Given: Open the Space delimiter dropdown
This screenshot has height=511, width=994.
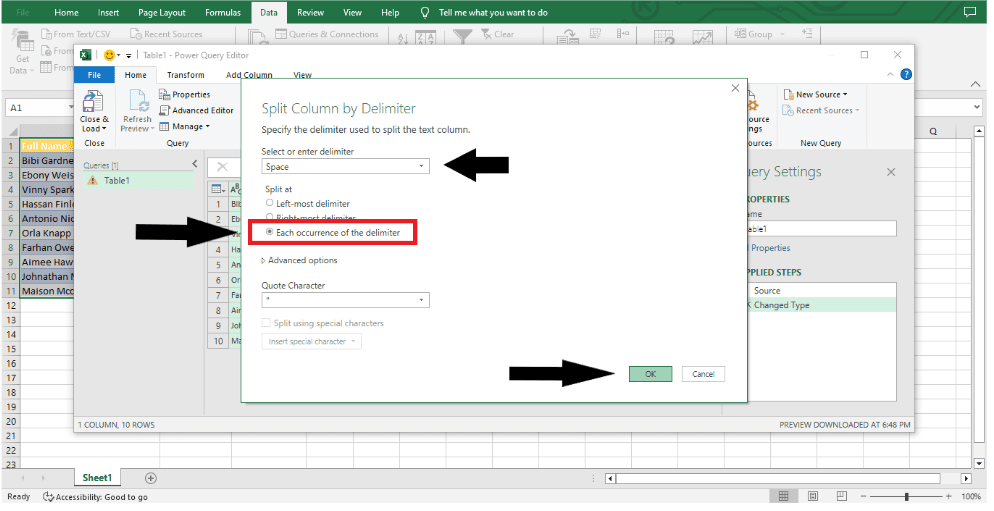Looking at the screenshot, I should (x=421, y=167).
